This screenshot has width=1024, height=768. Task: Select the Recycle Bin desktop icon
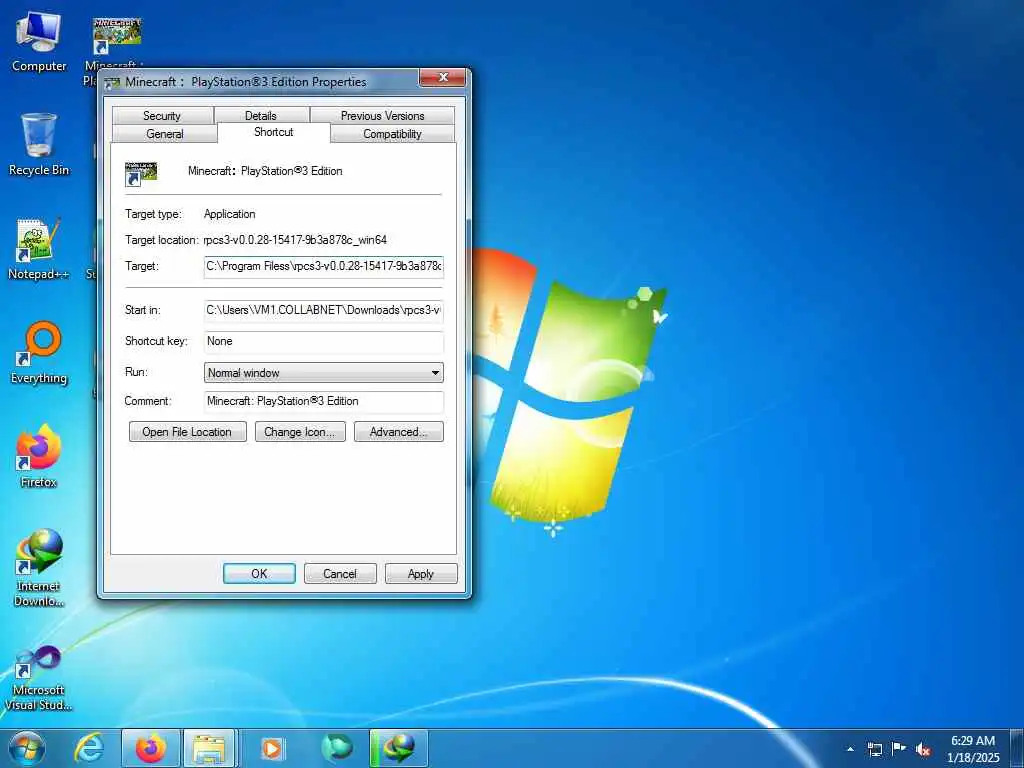coord(39,145)
